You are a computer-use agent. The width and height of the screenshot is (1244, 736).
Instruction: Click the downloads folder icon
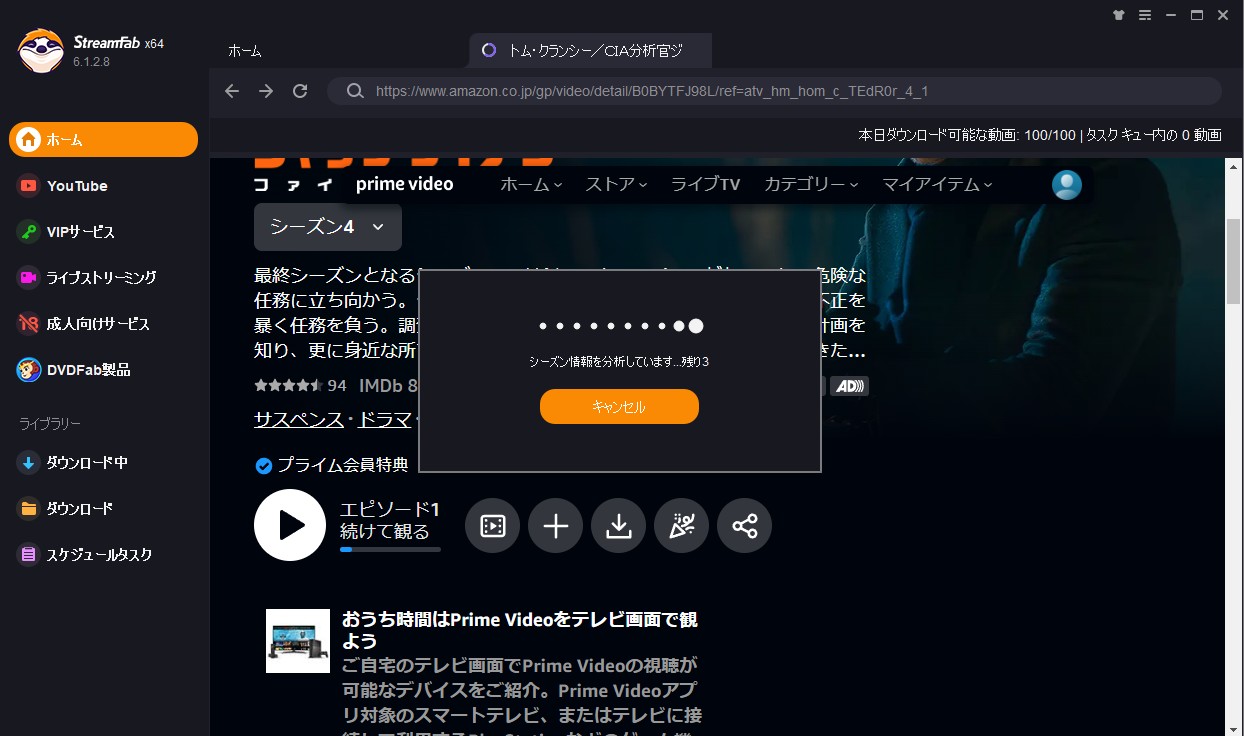[28, 509]
